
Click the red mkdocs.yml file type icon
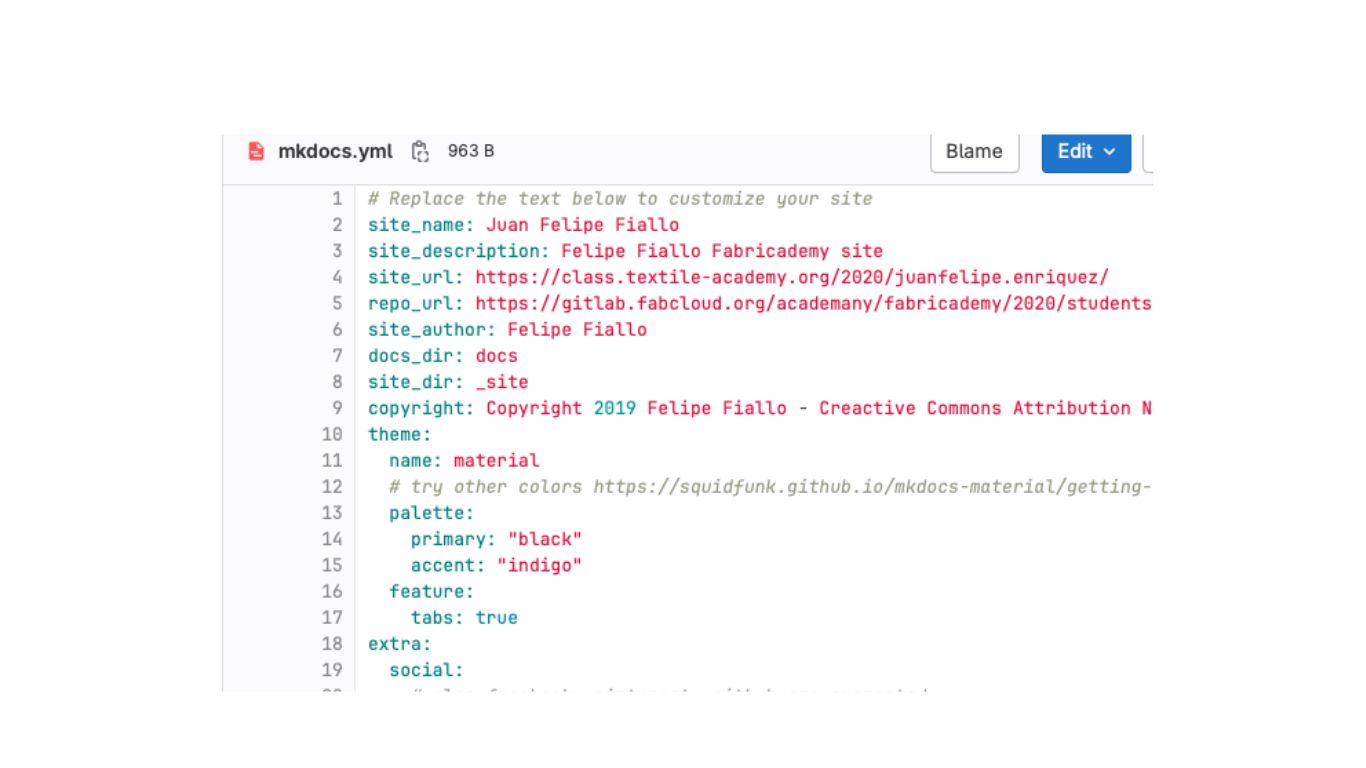[256, 151]
